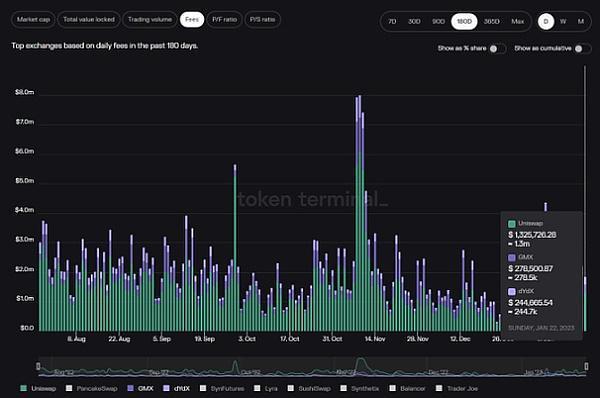Click the tall bar before 3. Oct
Image resolution: width=600 pixels, height=398 pixels.
pyautogui.click(x=235, y=248)
